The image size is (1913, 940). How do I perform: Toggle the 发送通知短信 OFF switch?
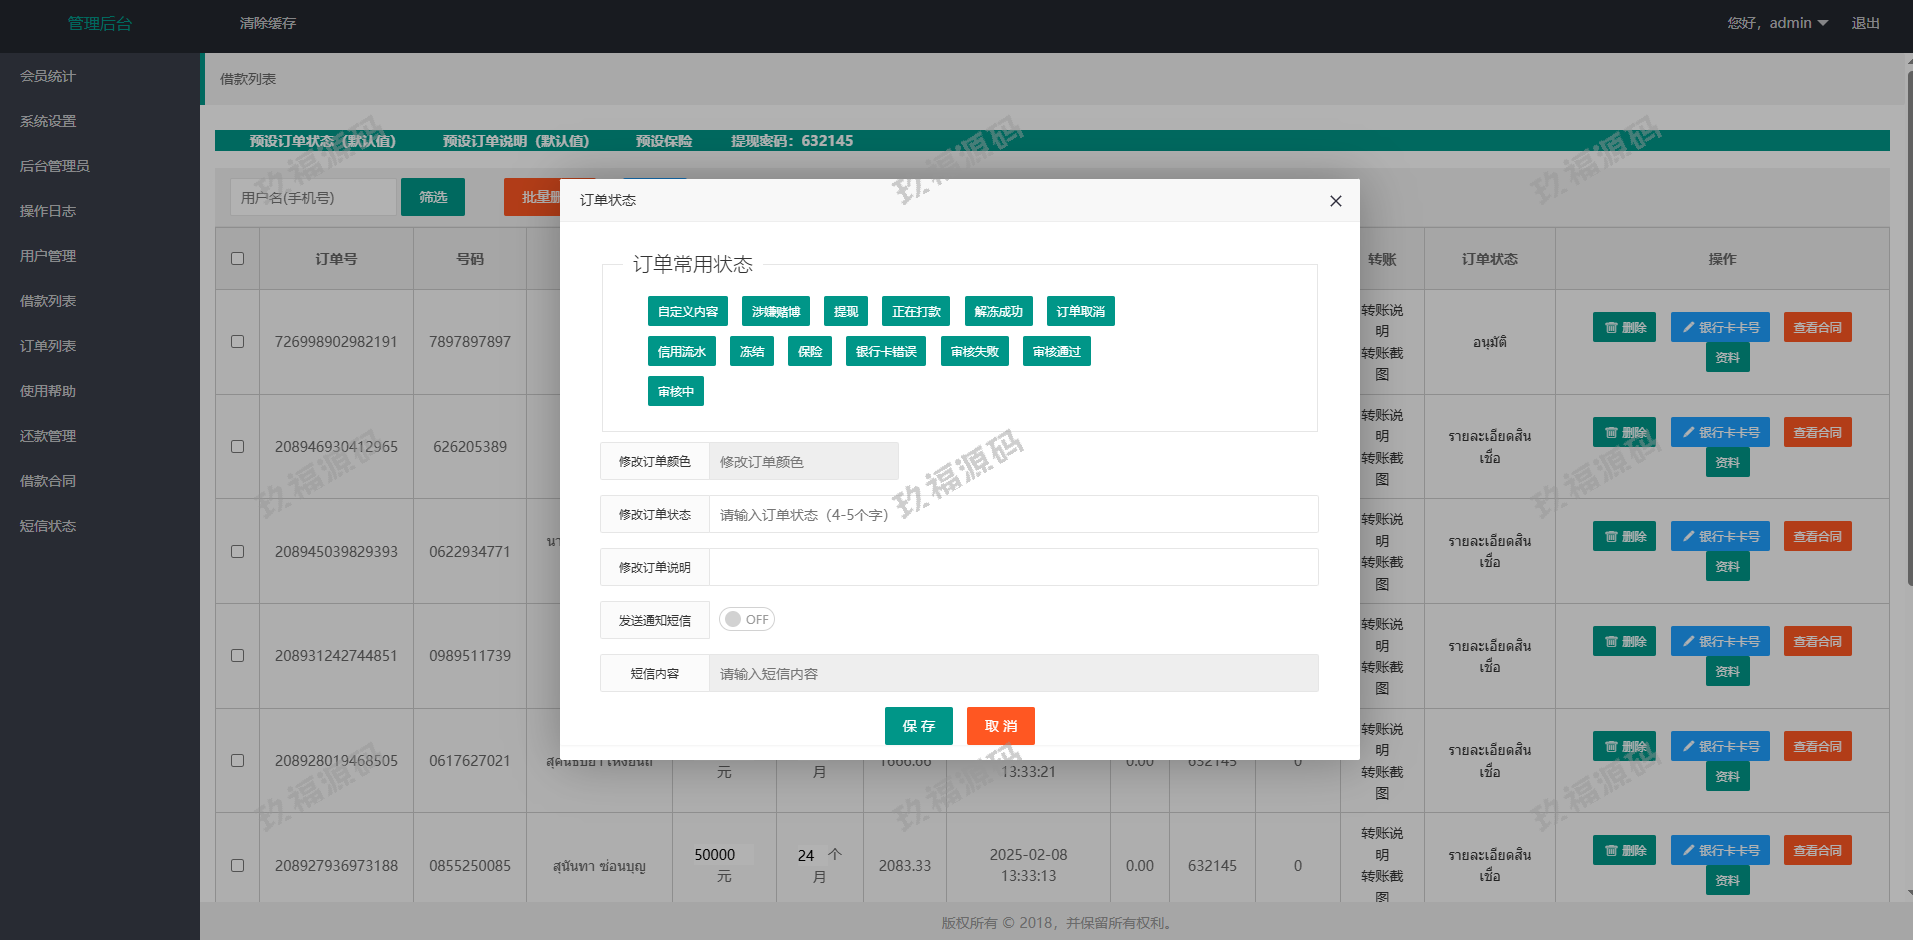point(746,620)
